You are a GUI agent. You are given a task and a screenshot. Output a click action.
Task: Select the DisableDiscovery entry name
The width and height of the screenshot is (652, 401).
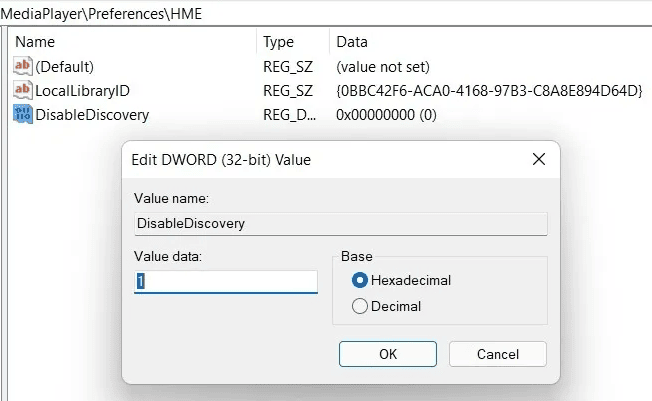pyautogui.click(x=92, y=115)
